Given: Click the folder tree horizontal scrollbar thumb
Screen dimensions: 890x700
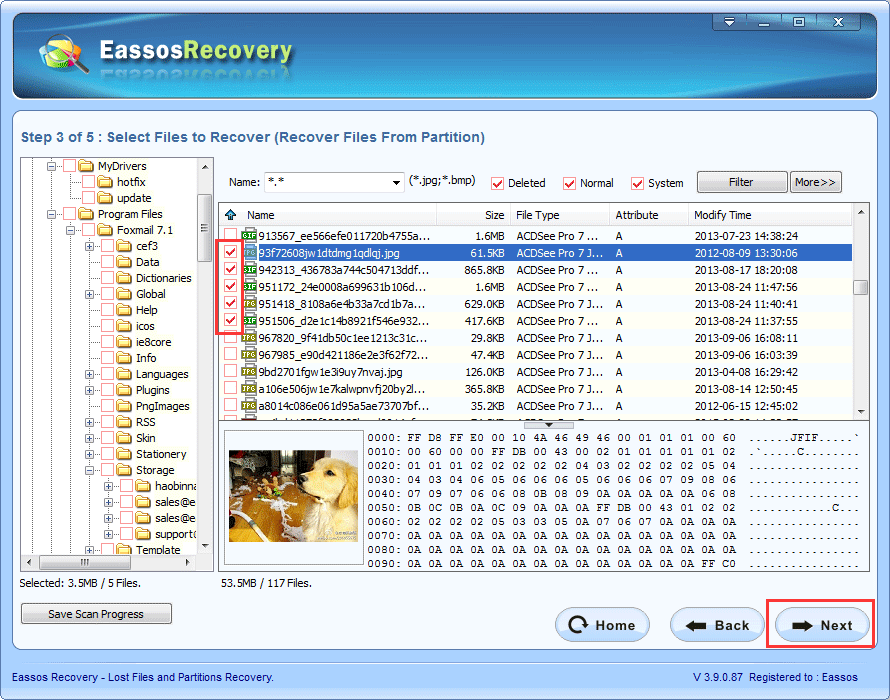Looking at the screenshot, I should point(85,563).
